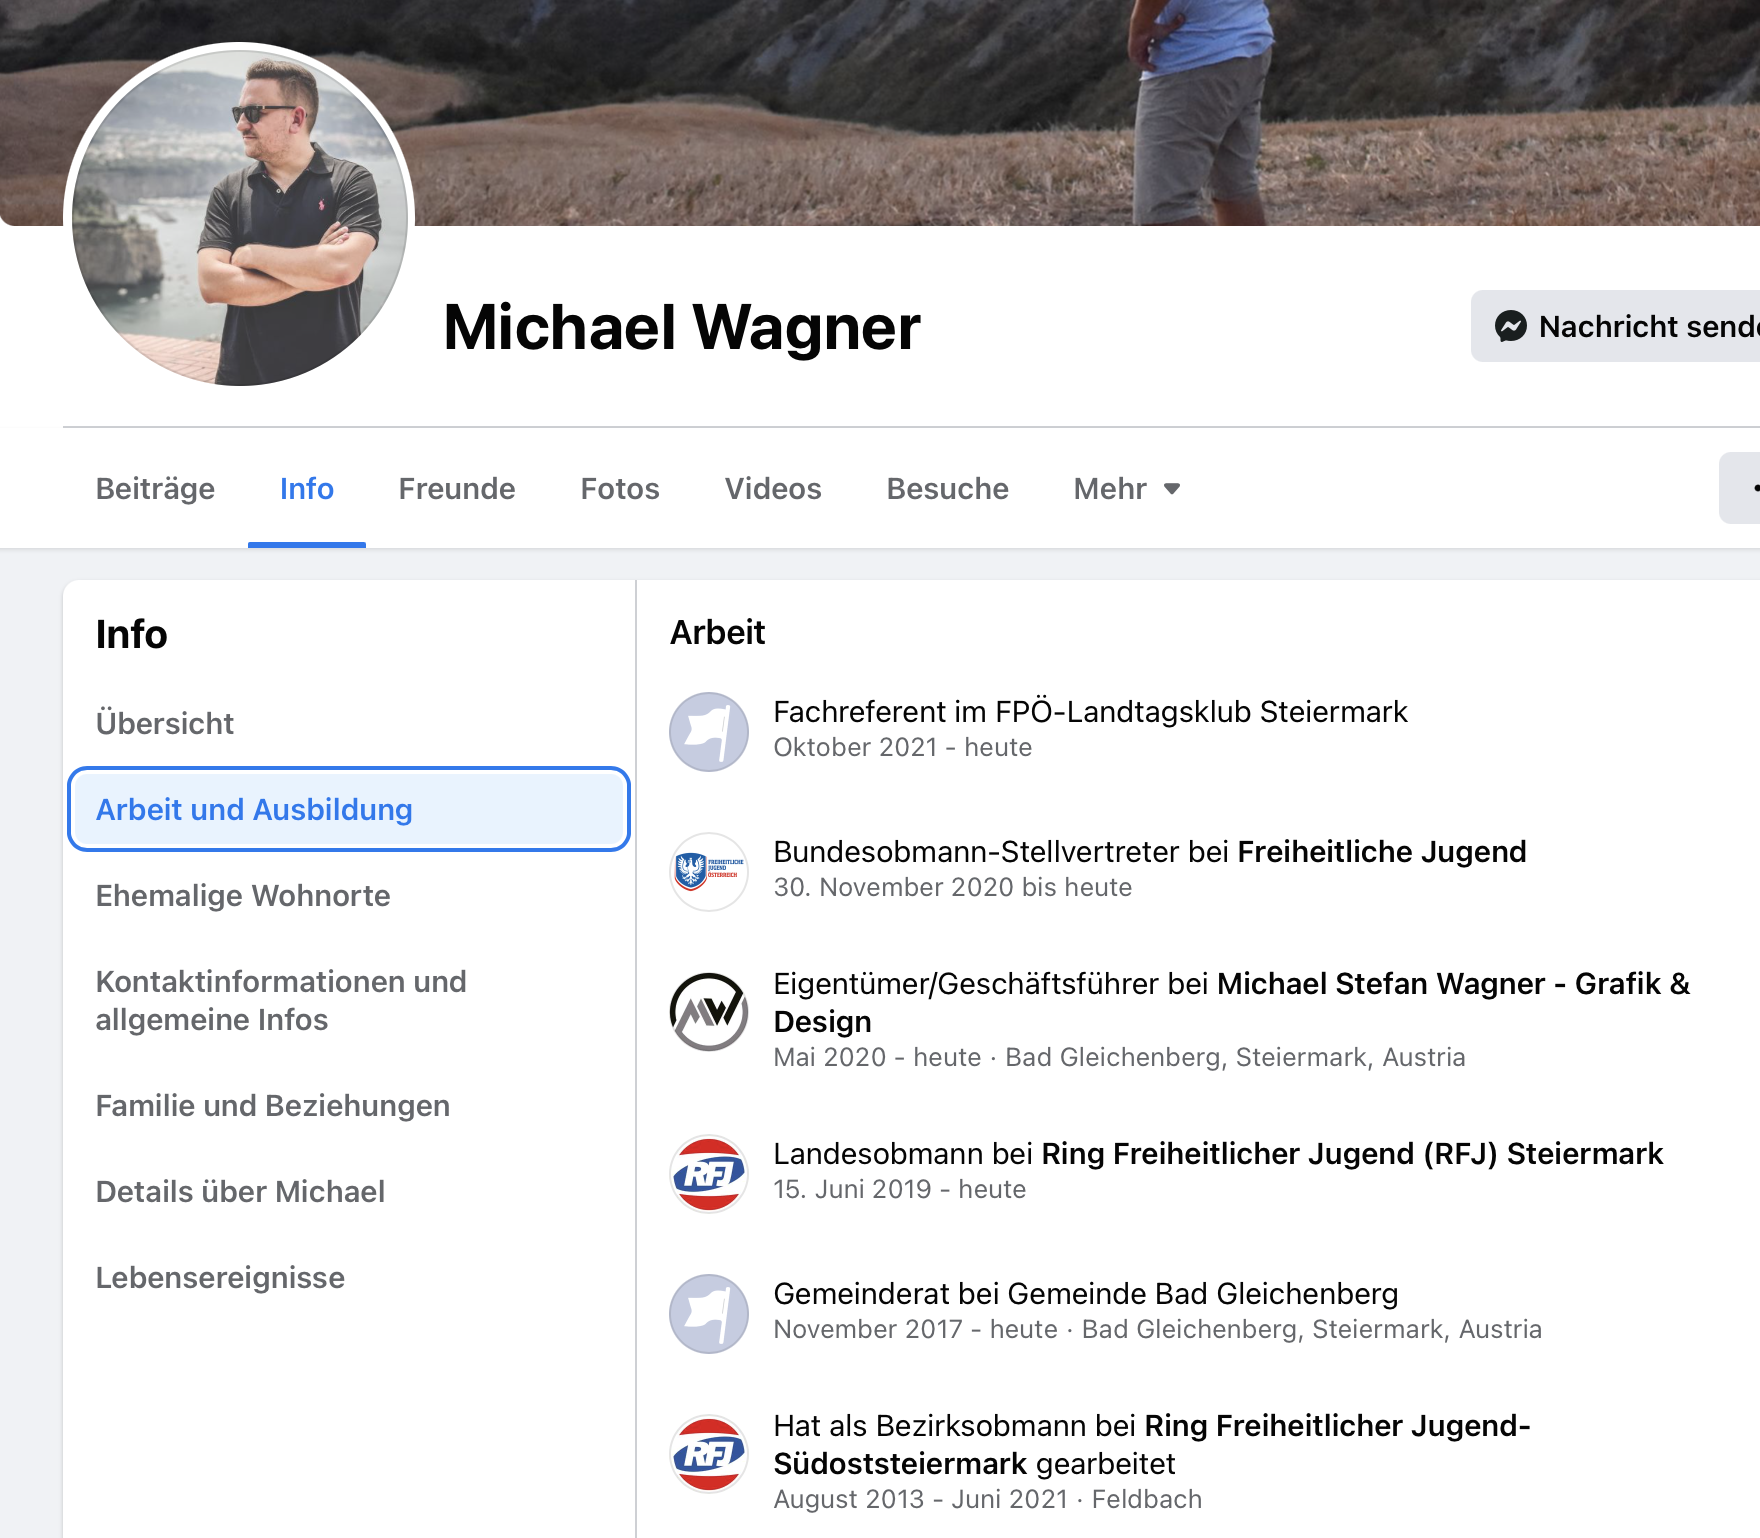
Task: Click the RFJ logo beside Bezirksobmann entry
Action: pyautogui.click(x=709, y=1454)
